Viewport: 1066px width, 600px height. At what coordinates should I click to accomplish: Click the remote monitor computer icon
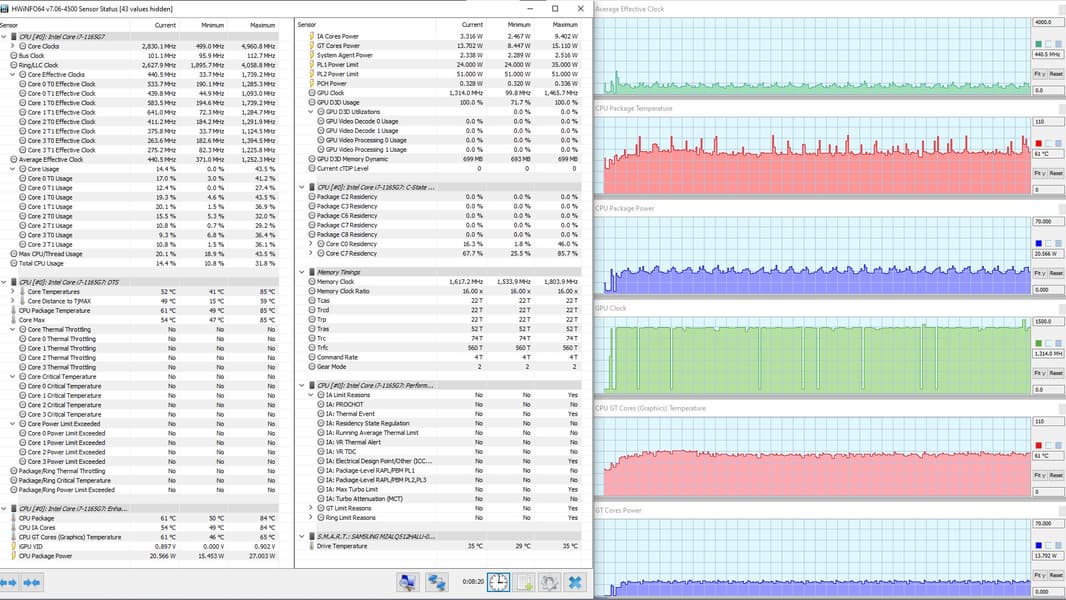pos(407,582)
